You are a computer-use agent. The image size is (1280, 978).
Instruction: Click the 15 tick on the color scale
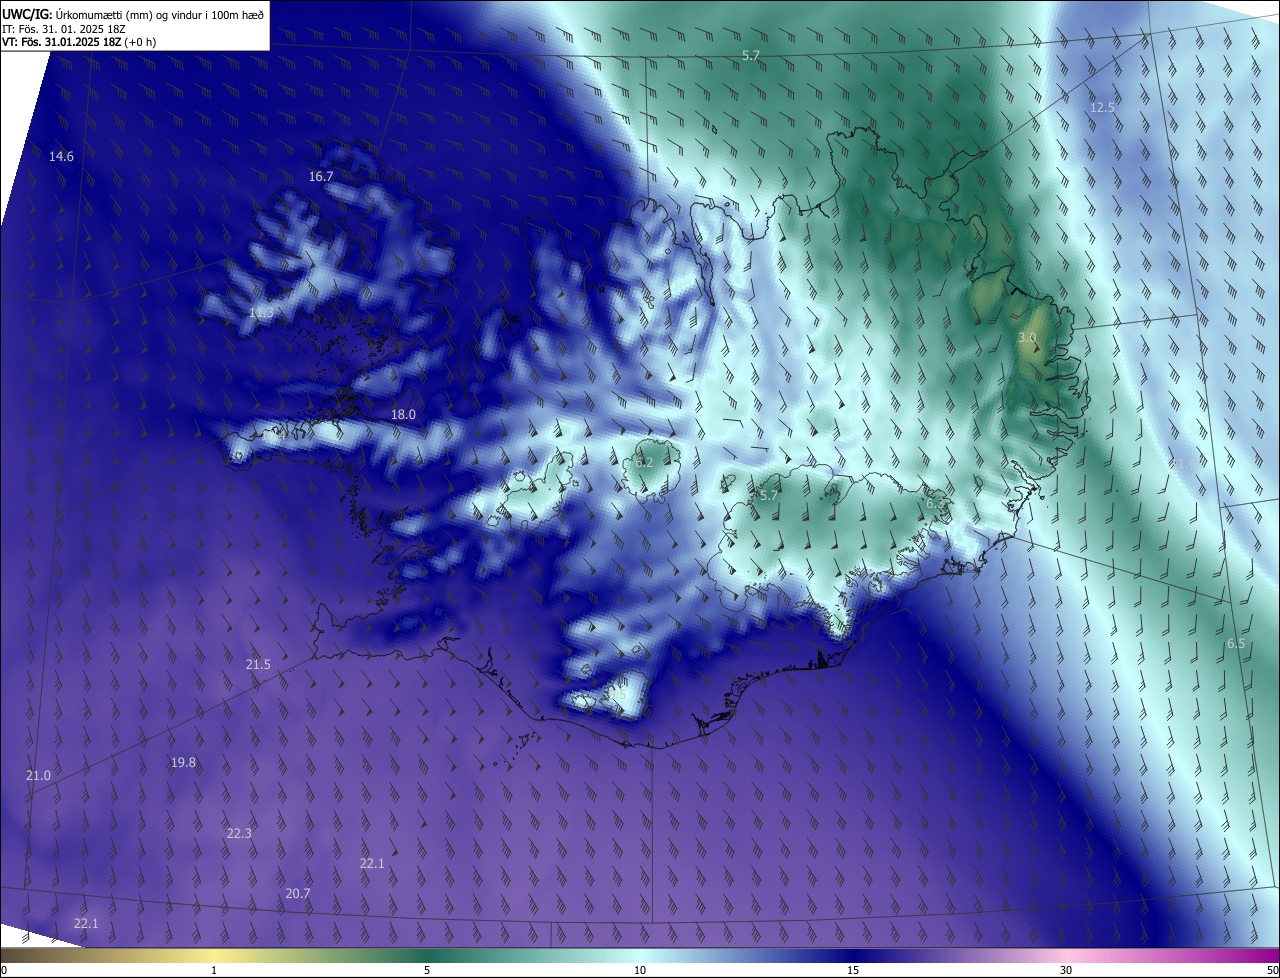tap(853, 970)
